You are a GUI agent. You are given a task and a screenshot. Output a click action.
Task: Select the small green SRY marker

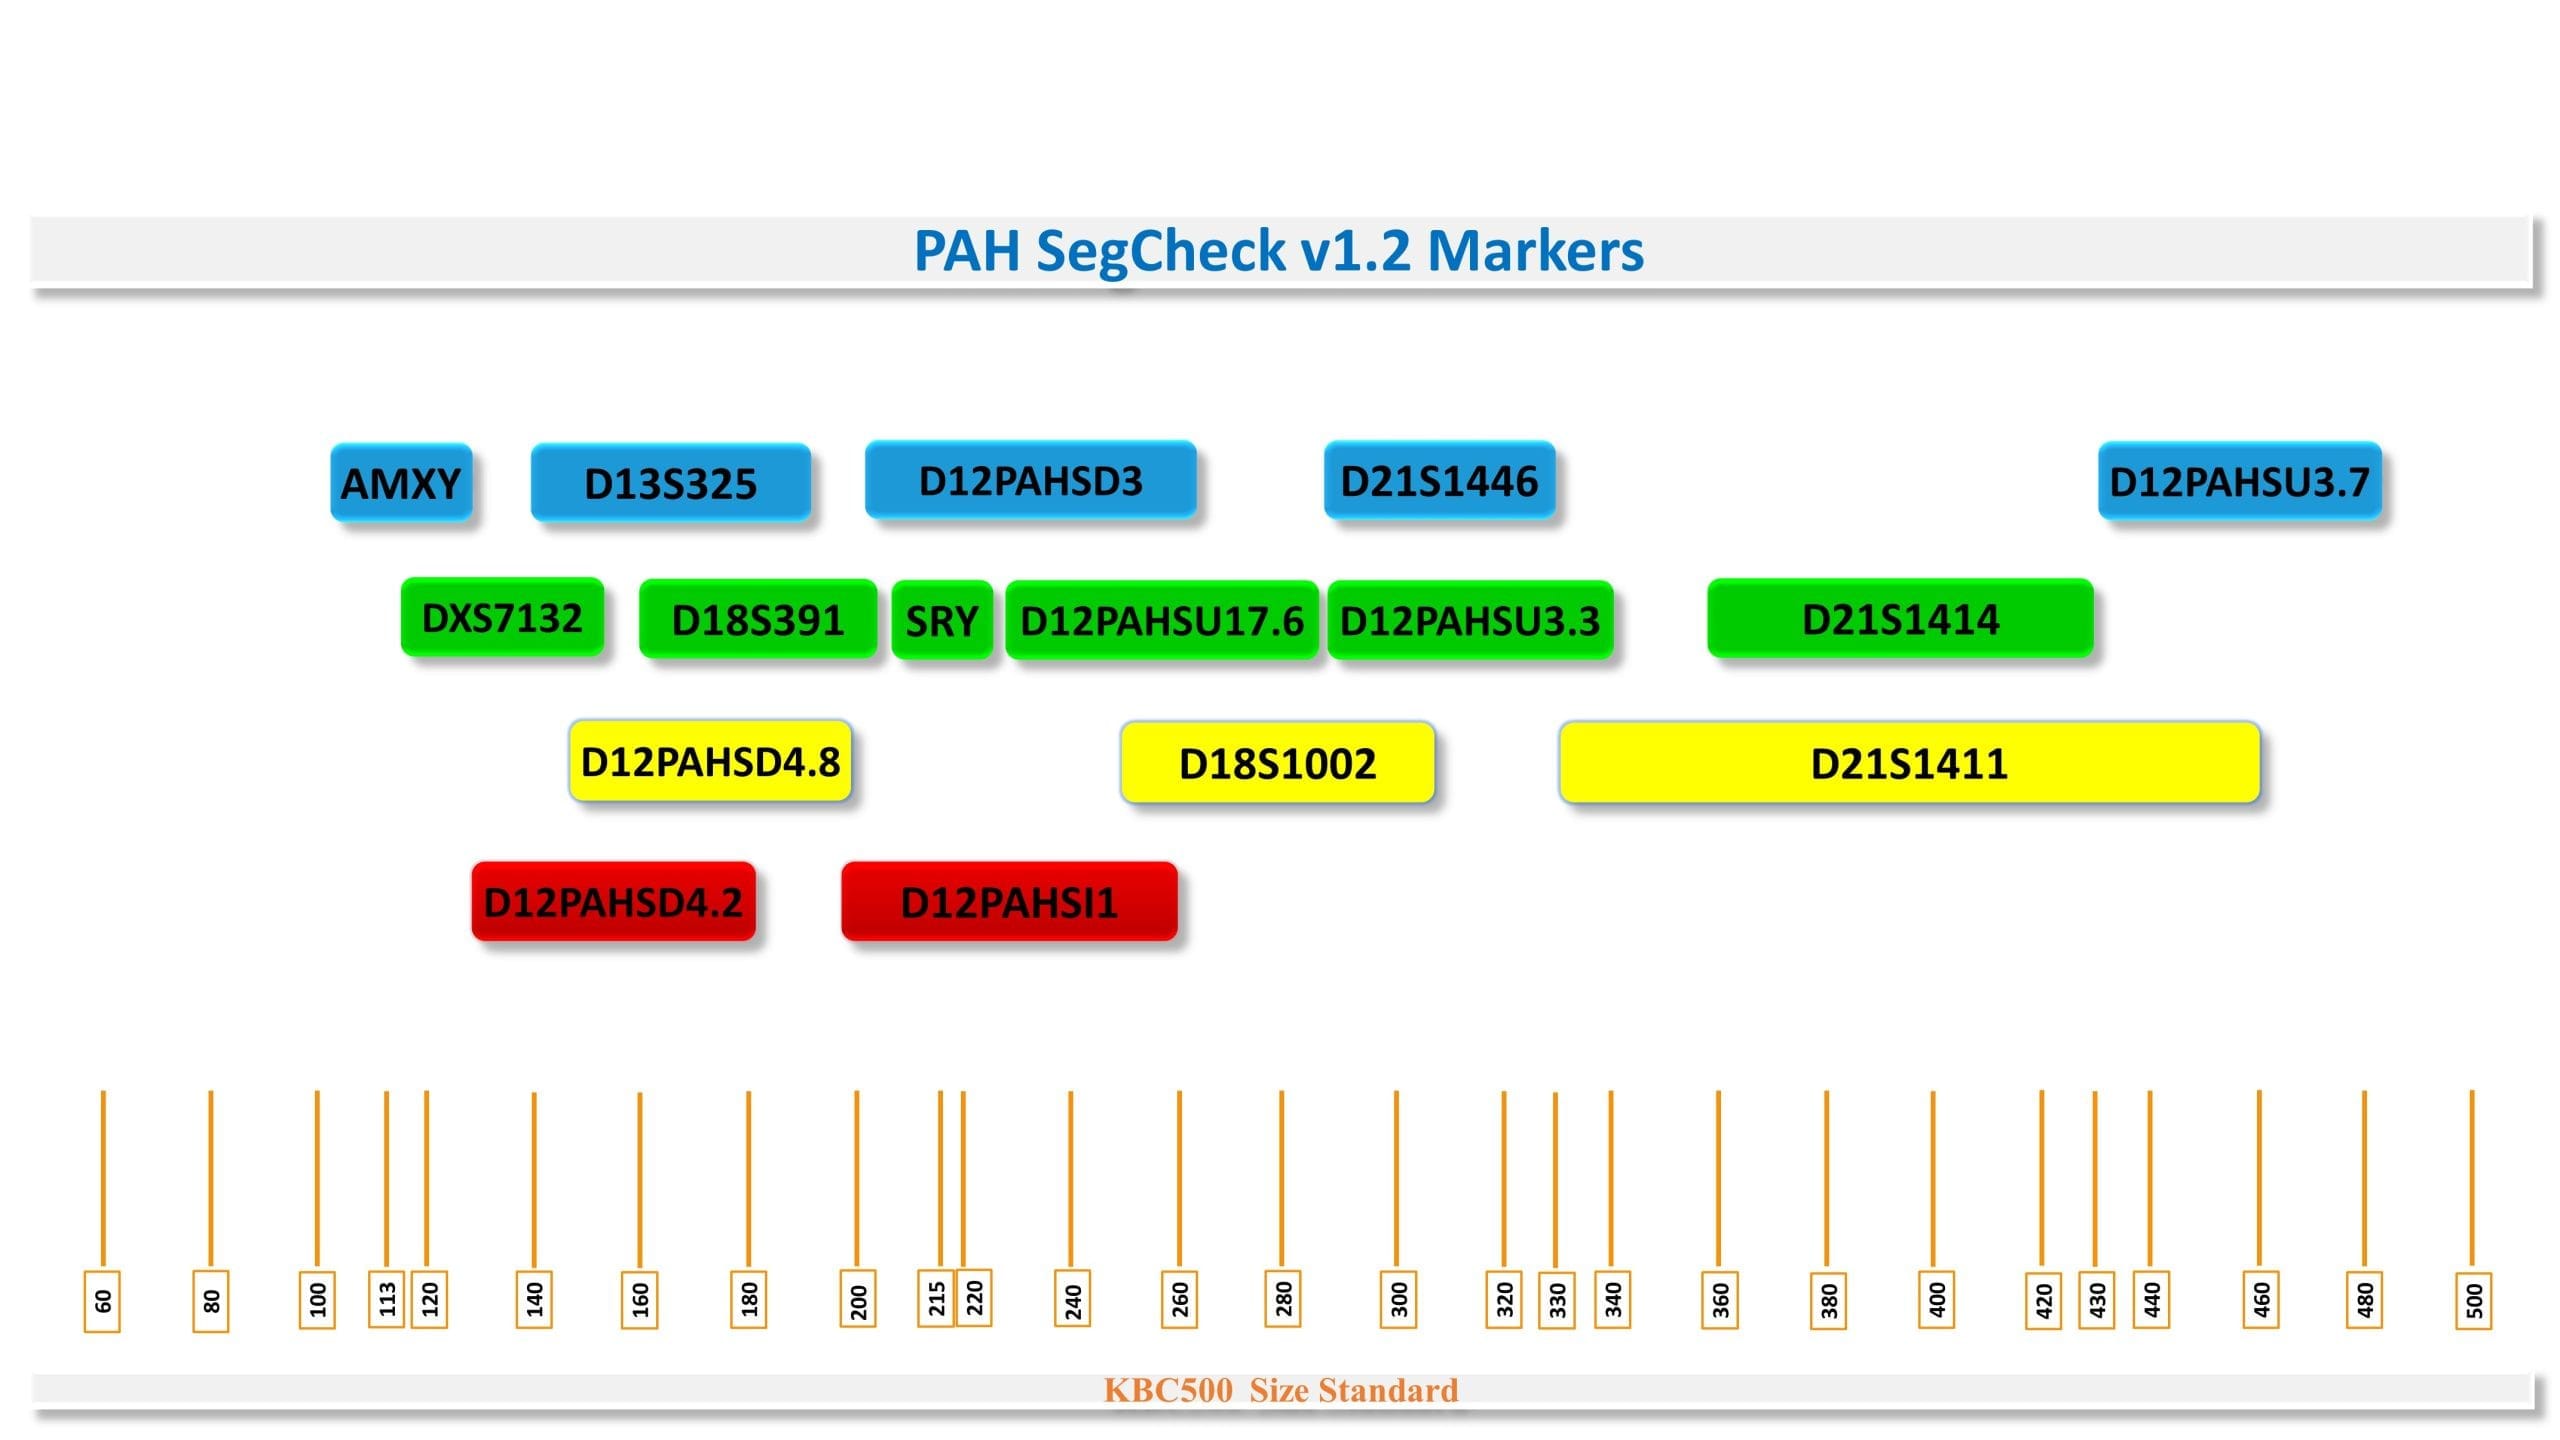(x=941, y=621)
